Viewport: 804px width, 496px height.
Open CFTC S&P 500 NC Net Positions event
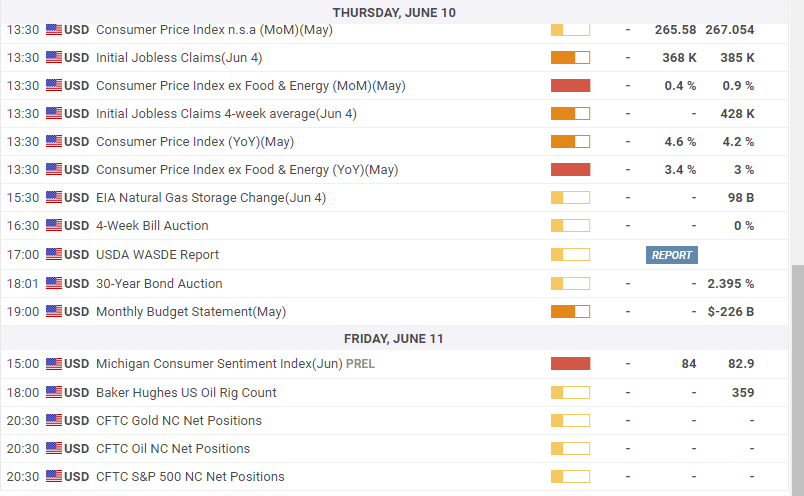pos(190,477)
